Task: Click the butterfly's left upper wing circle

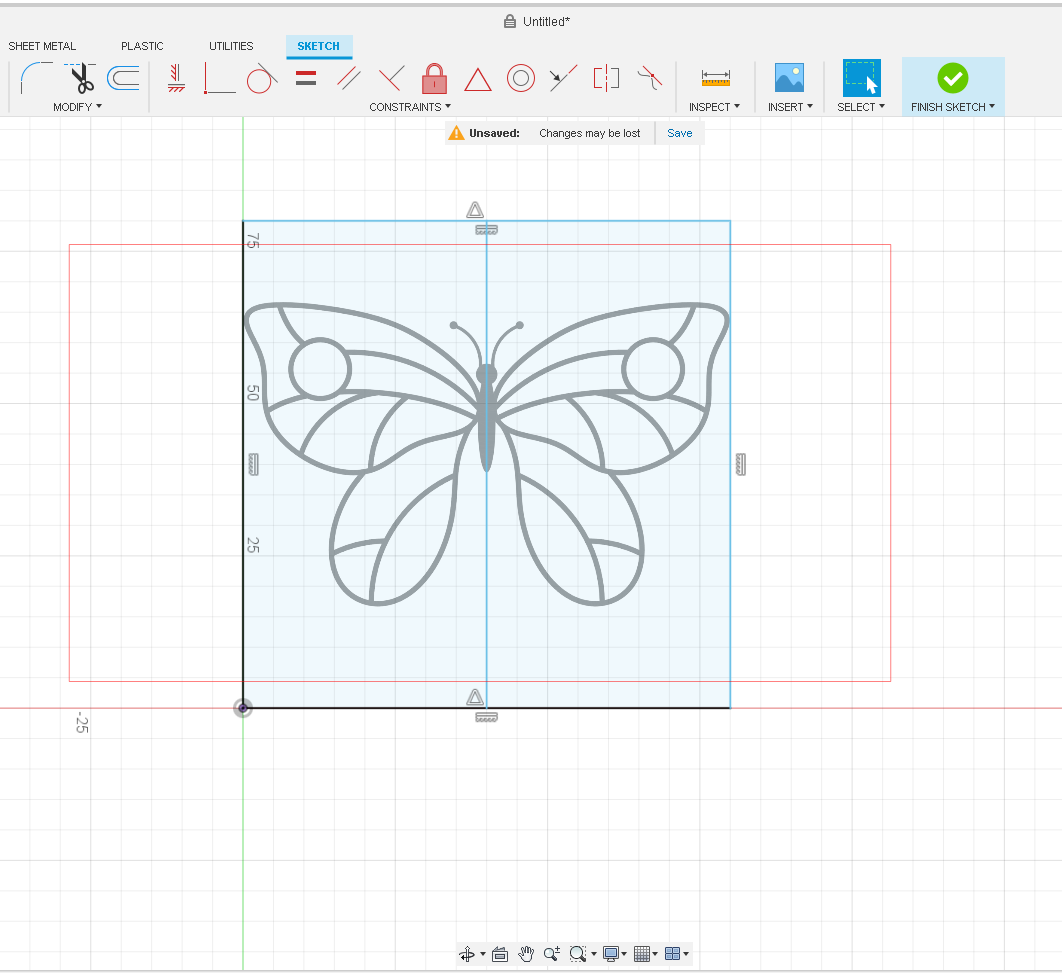Action: coord(320,369)
